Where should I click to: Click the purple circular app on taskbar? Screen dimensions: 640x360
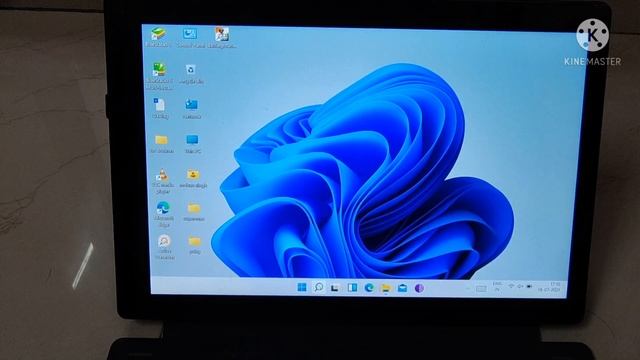tap(419, 288)
